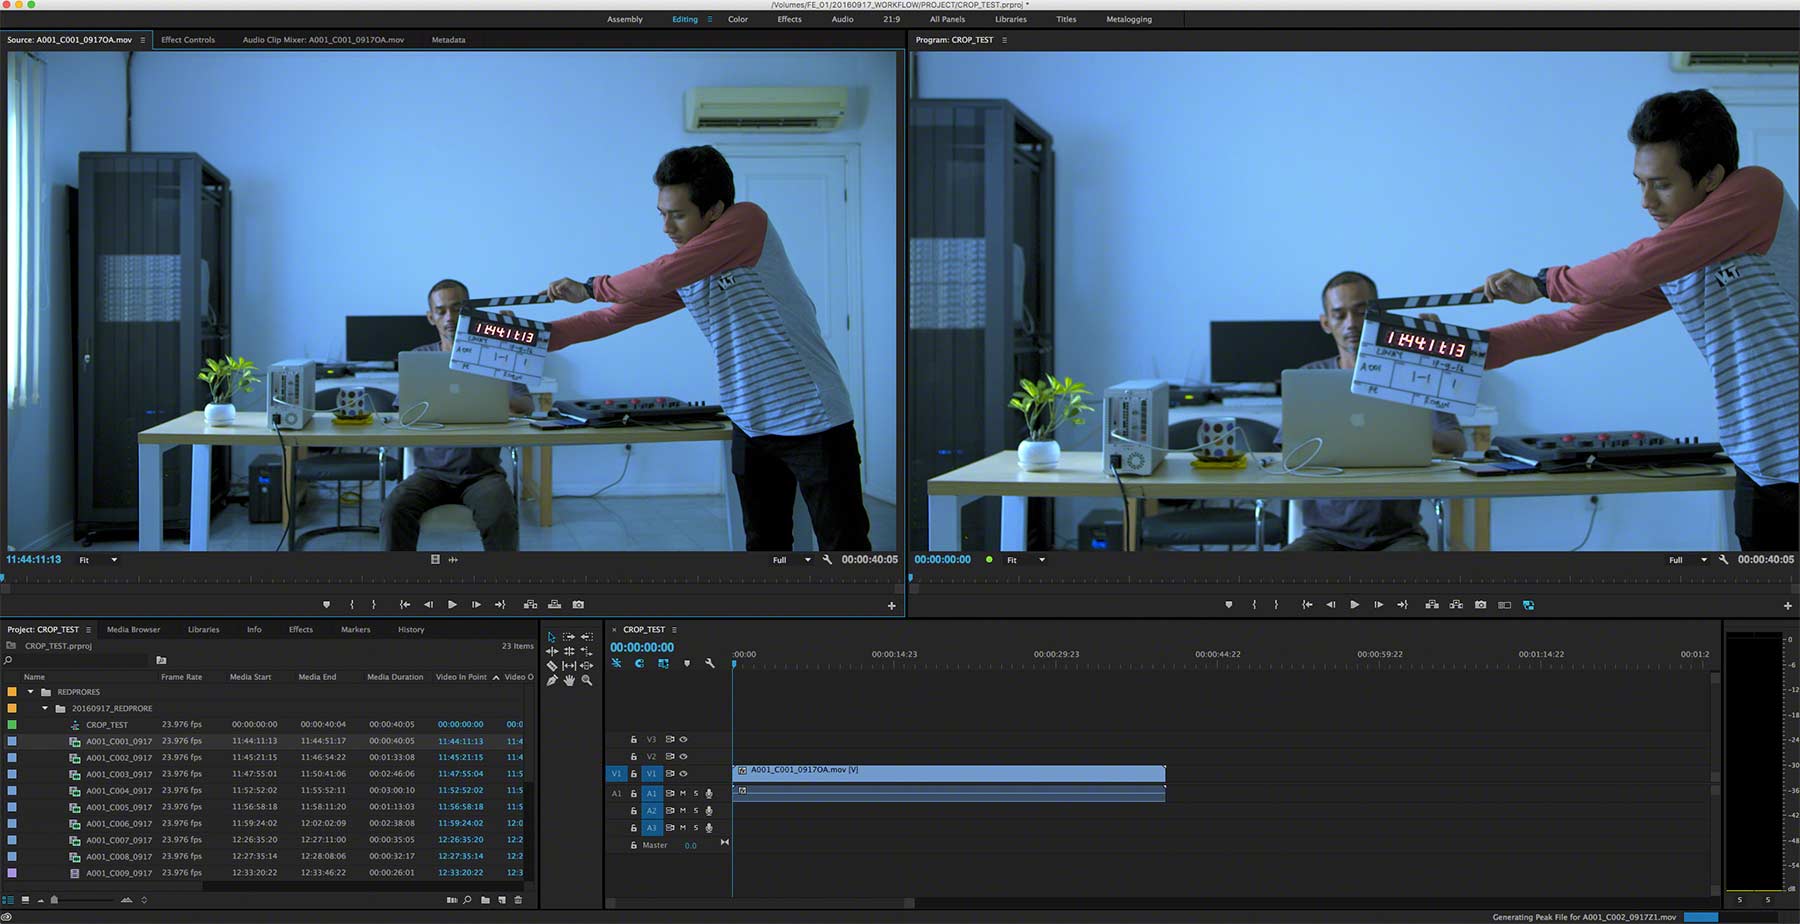
Task: Mute audio track A1
Action: click(683, 794)
